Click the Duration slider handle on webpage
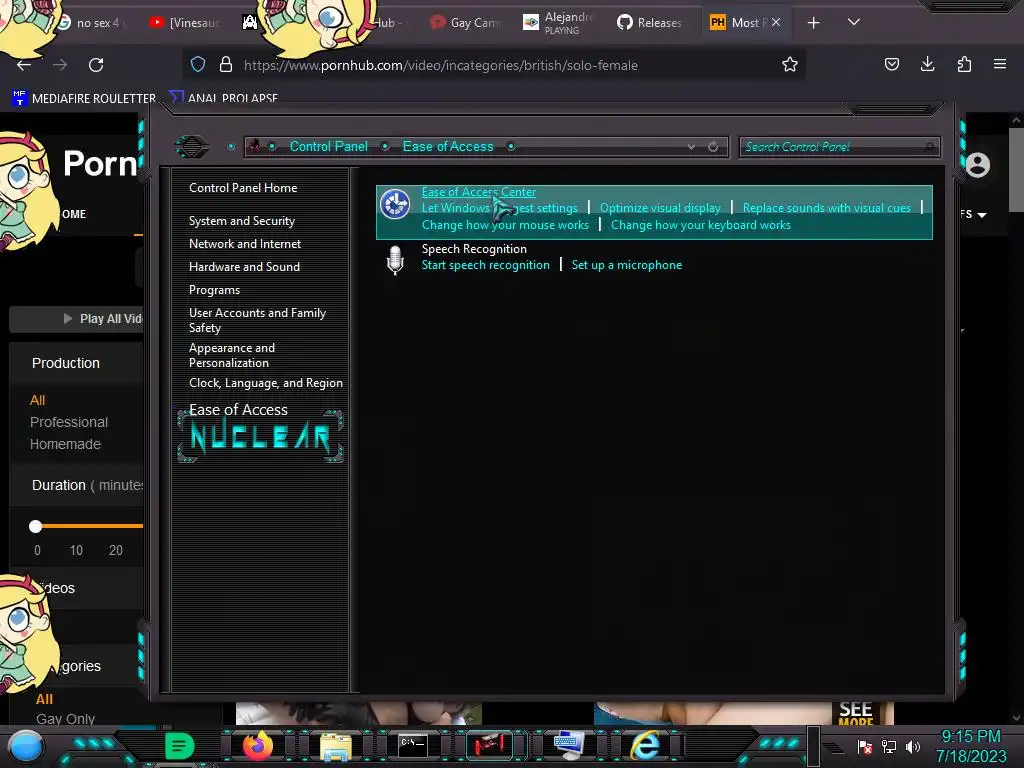This screenshot has width=1024, height=768. (x=35, y=526)
